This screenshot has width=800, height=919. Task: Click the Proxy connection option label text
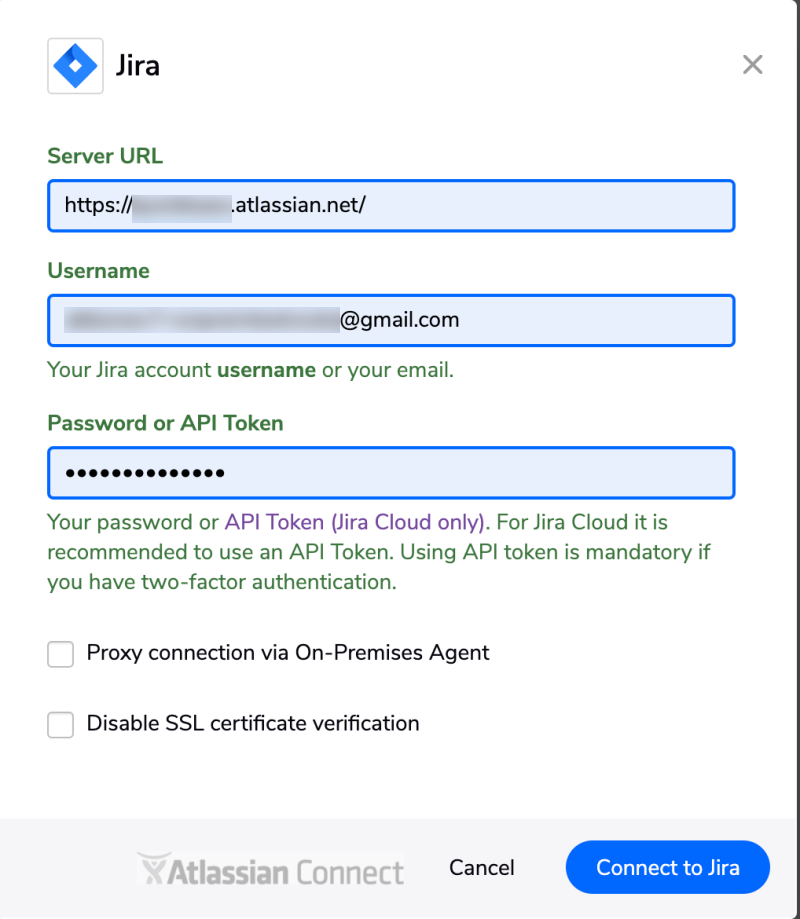(288, 653)
